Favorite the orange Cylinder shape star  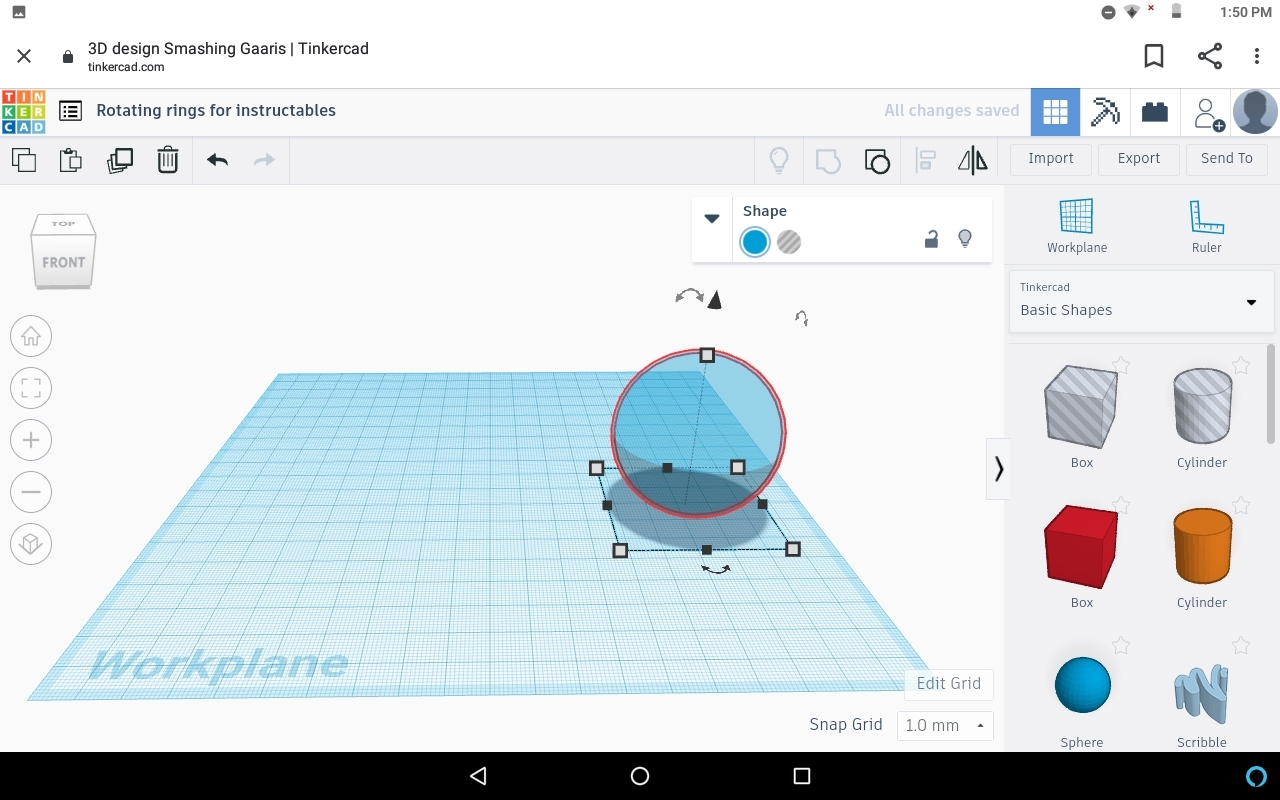tap(1241, 506)
